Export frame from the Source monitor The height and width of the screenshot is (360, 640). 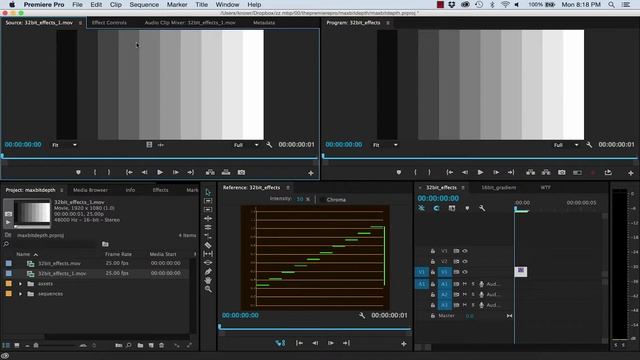pos(242,172)
